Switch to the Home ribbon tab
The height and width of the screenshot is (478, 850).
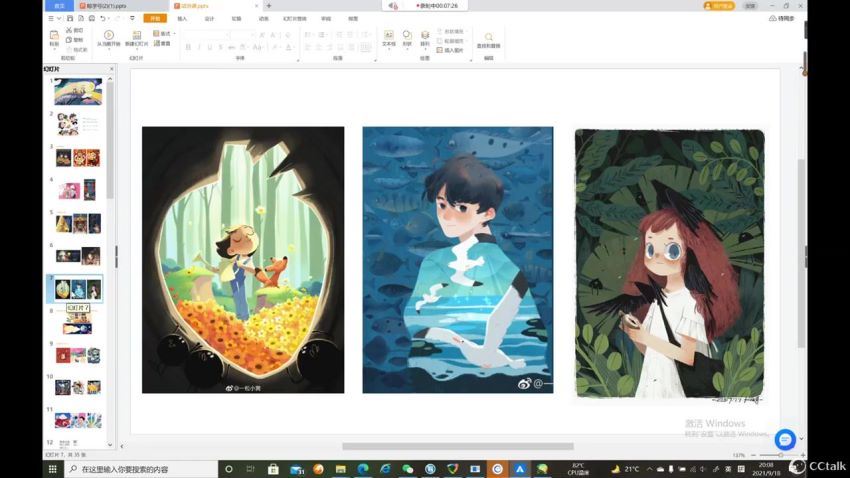coord(155,18)
